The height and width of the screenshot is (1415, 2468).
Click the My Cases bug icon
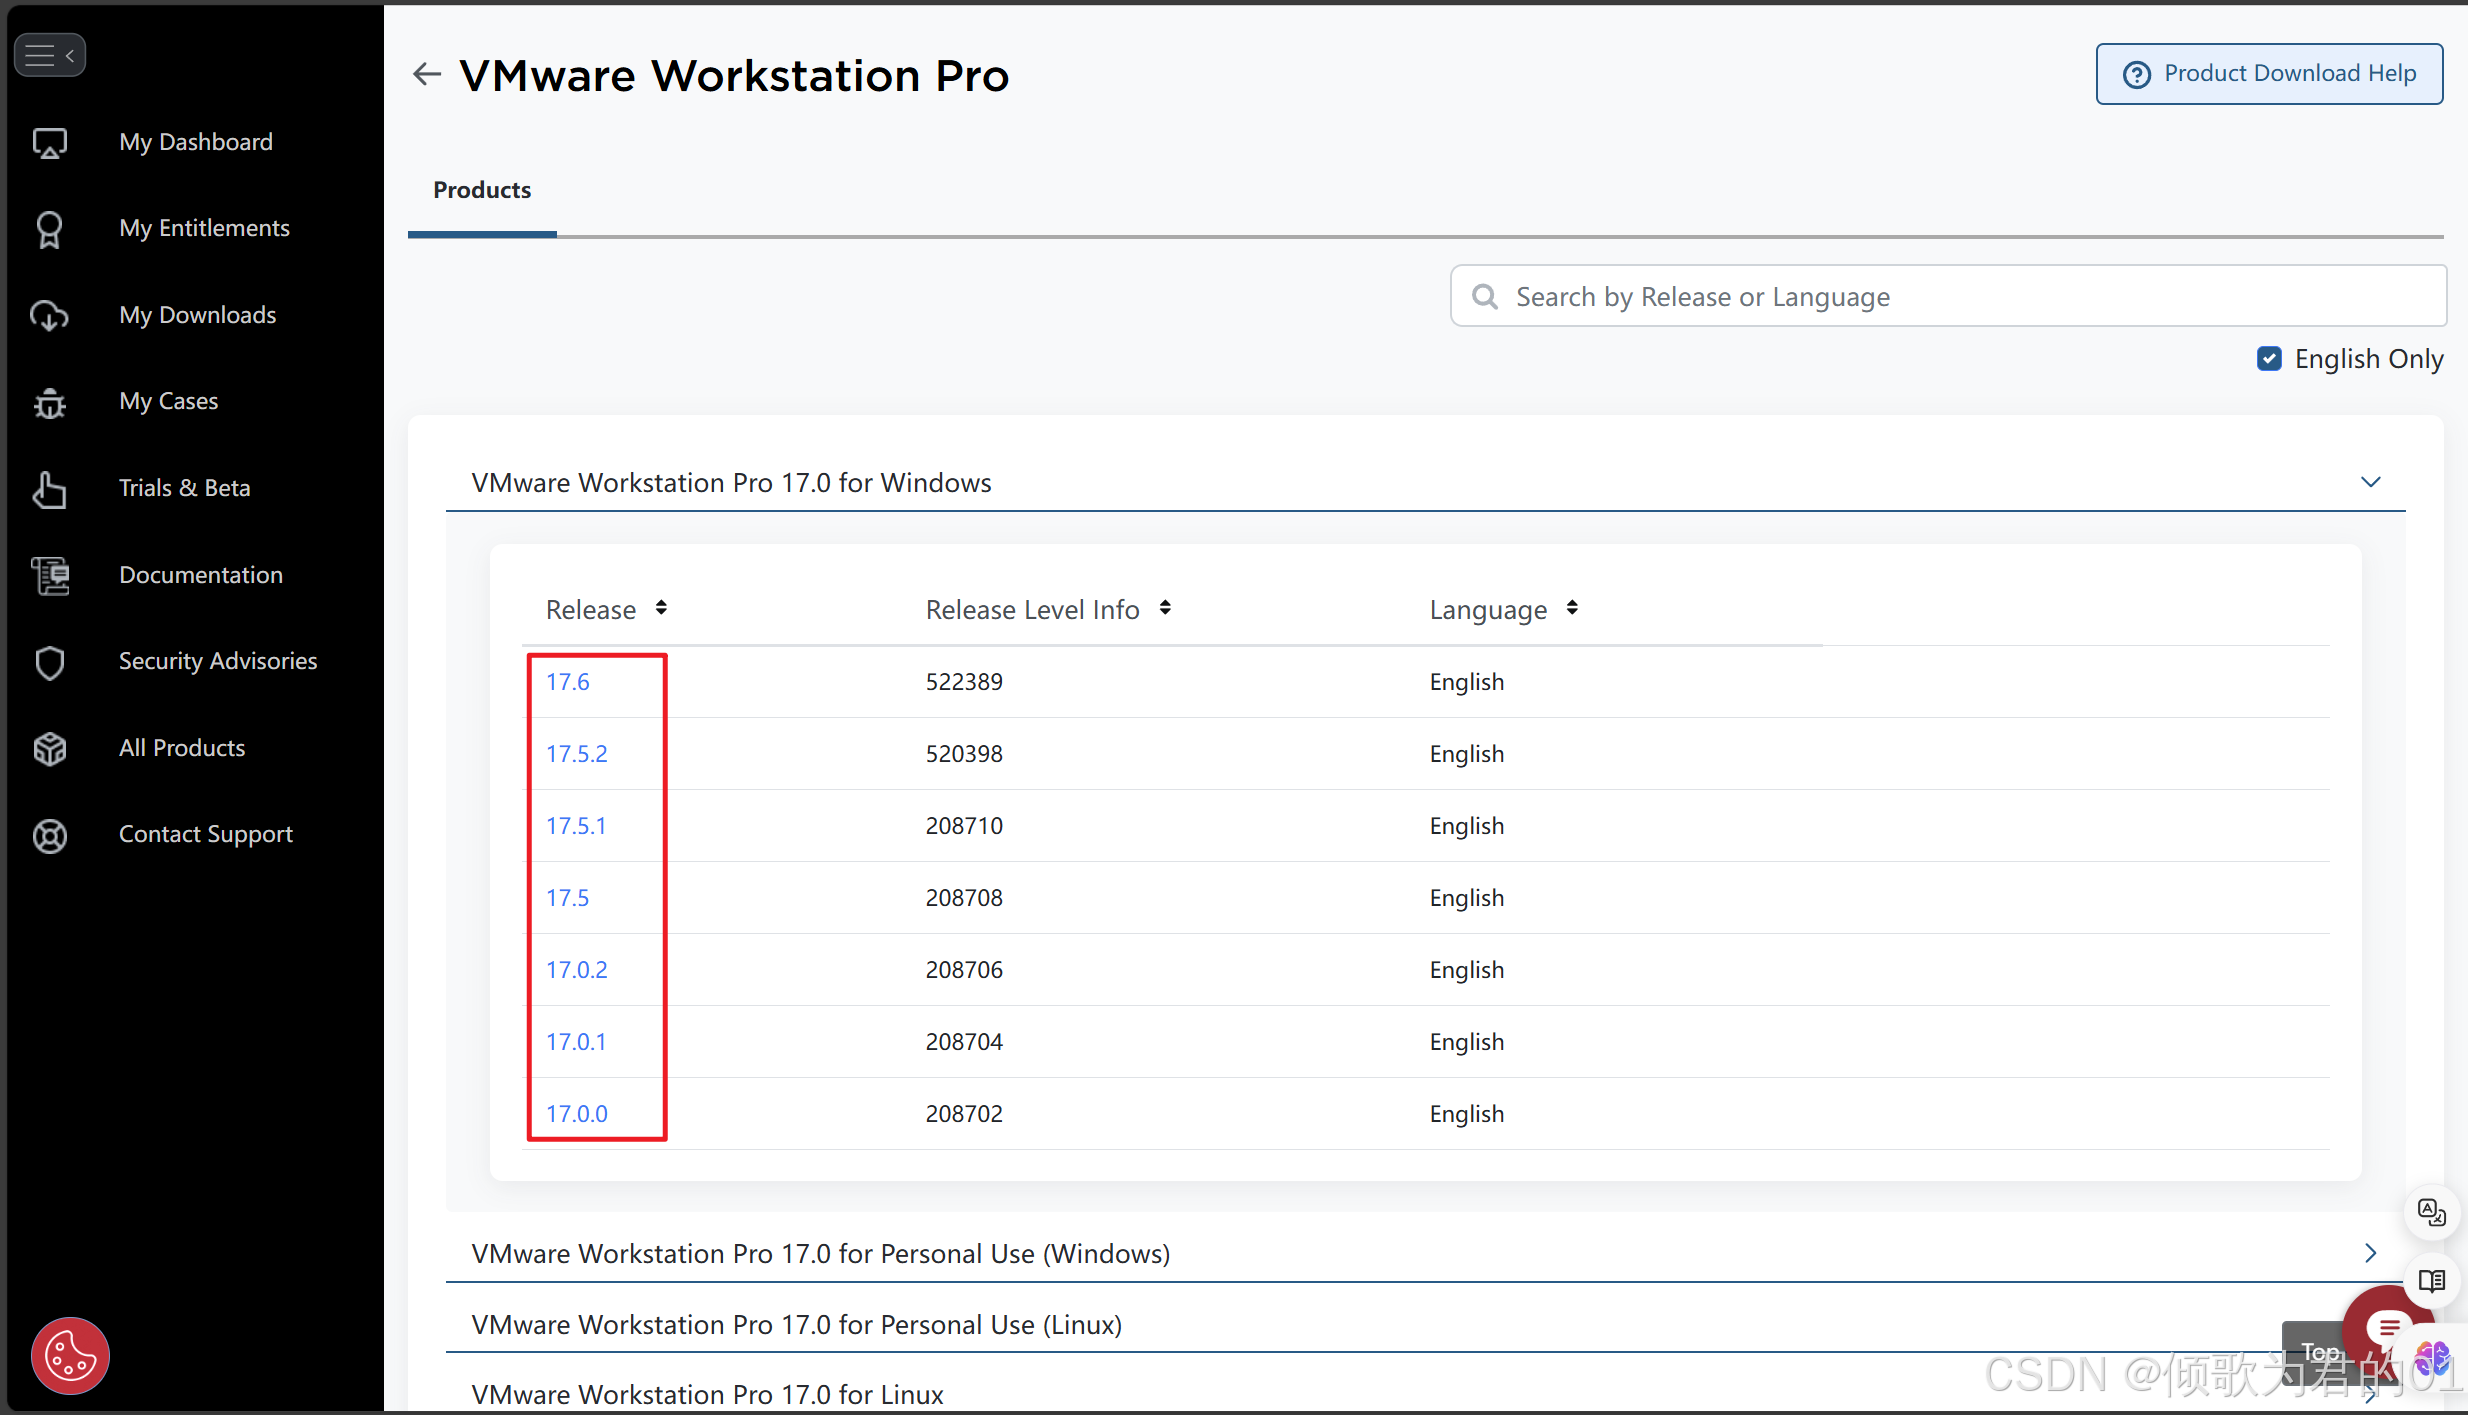click(50, 402)
